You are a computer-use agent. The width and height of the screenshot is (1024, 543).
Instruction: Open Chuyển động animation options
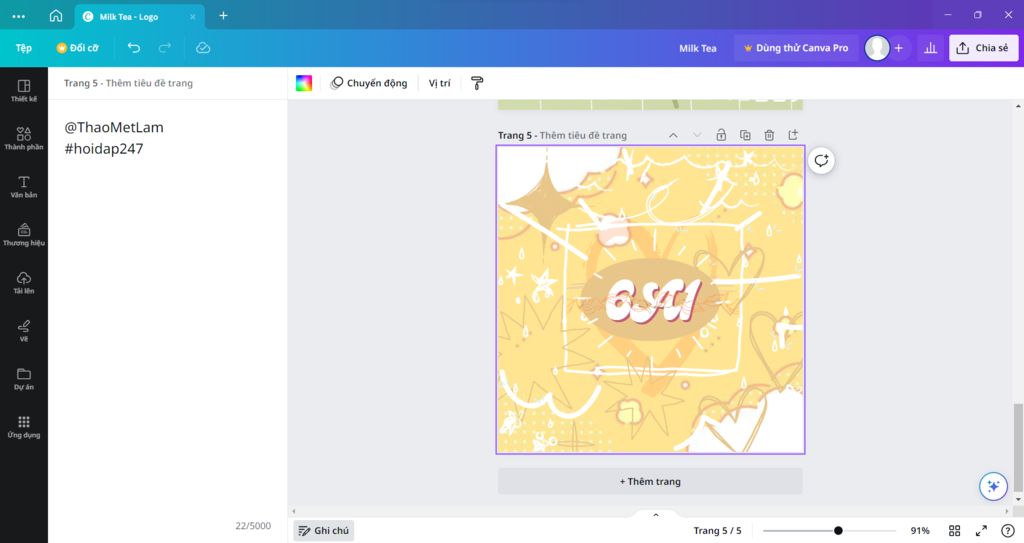click(x=369, y=83)
